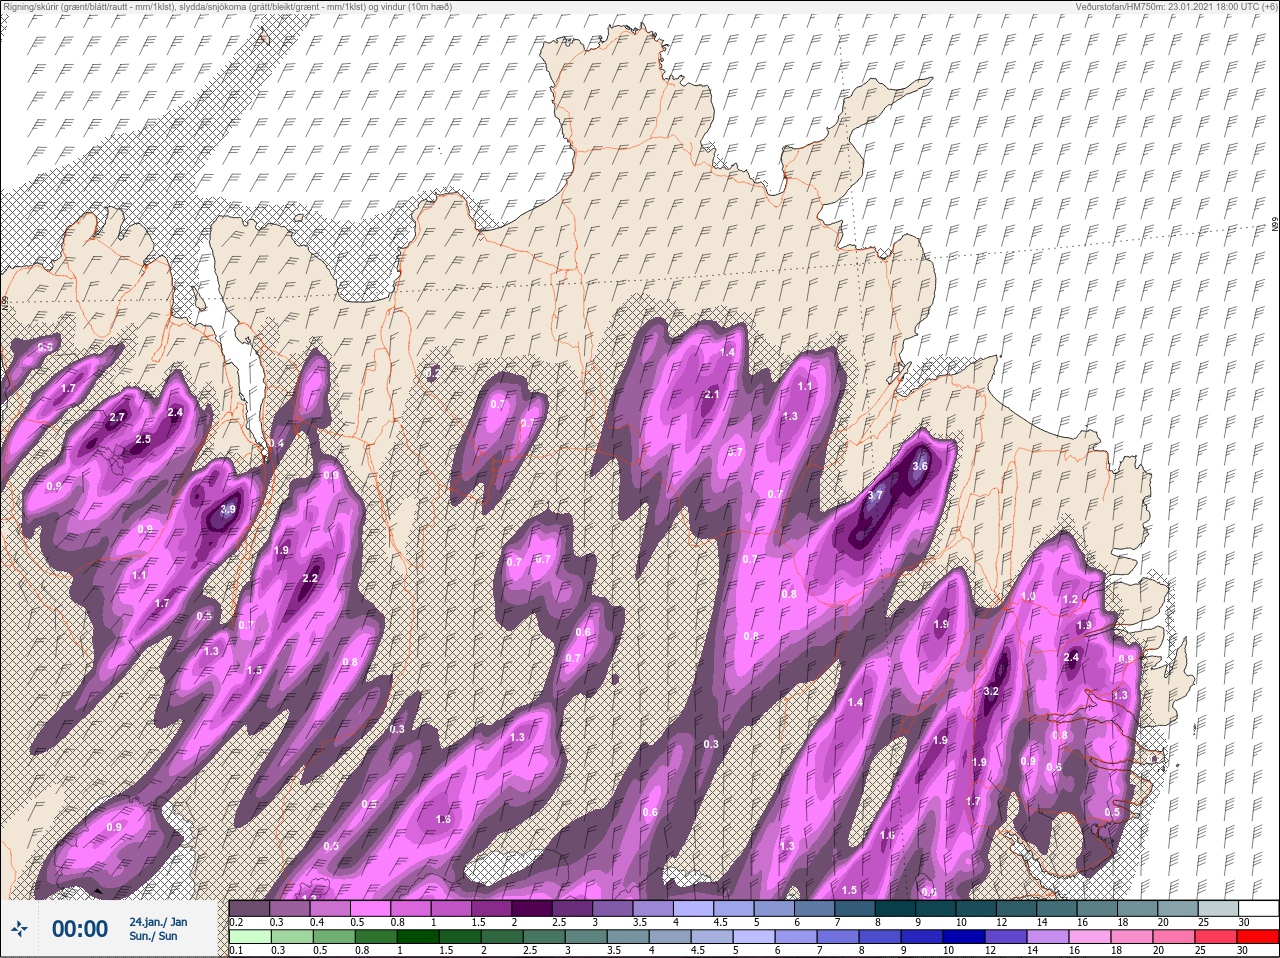Click the 3.6 precipitation value on the map

pyautogui.click(x=921, y=466)
